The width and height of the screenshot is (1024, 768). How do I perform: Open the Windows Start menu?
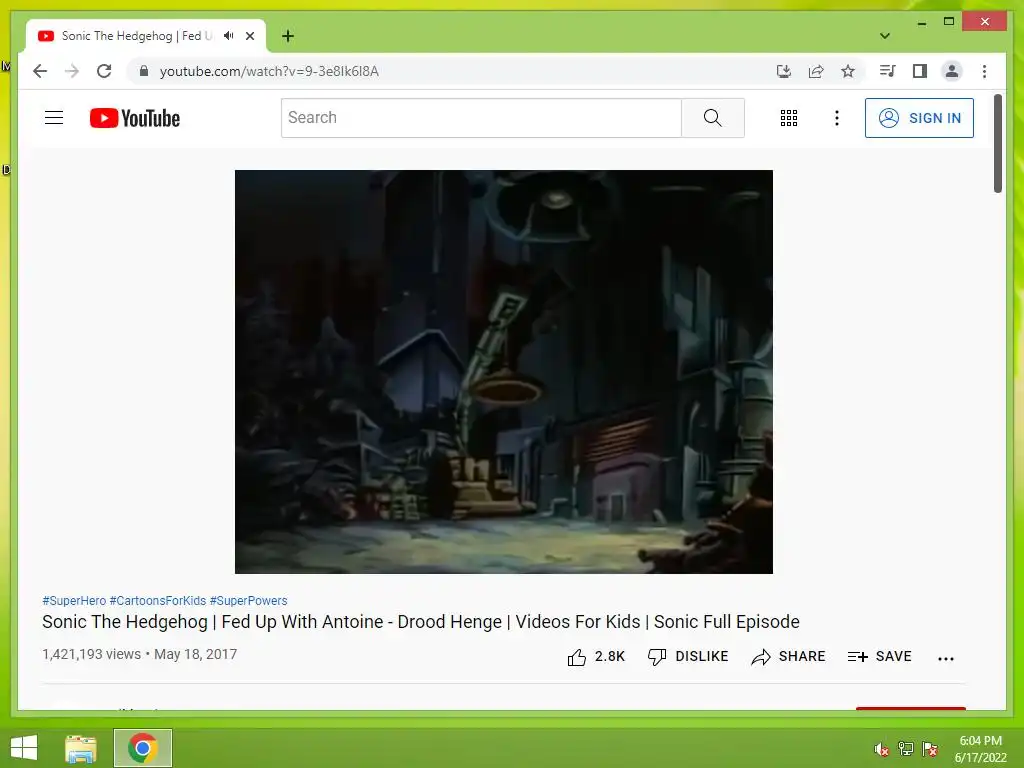point(24,748)
